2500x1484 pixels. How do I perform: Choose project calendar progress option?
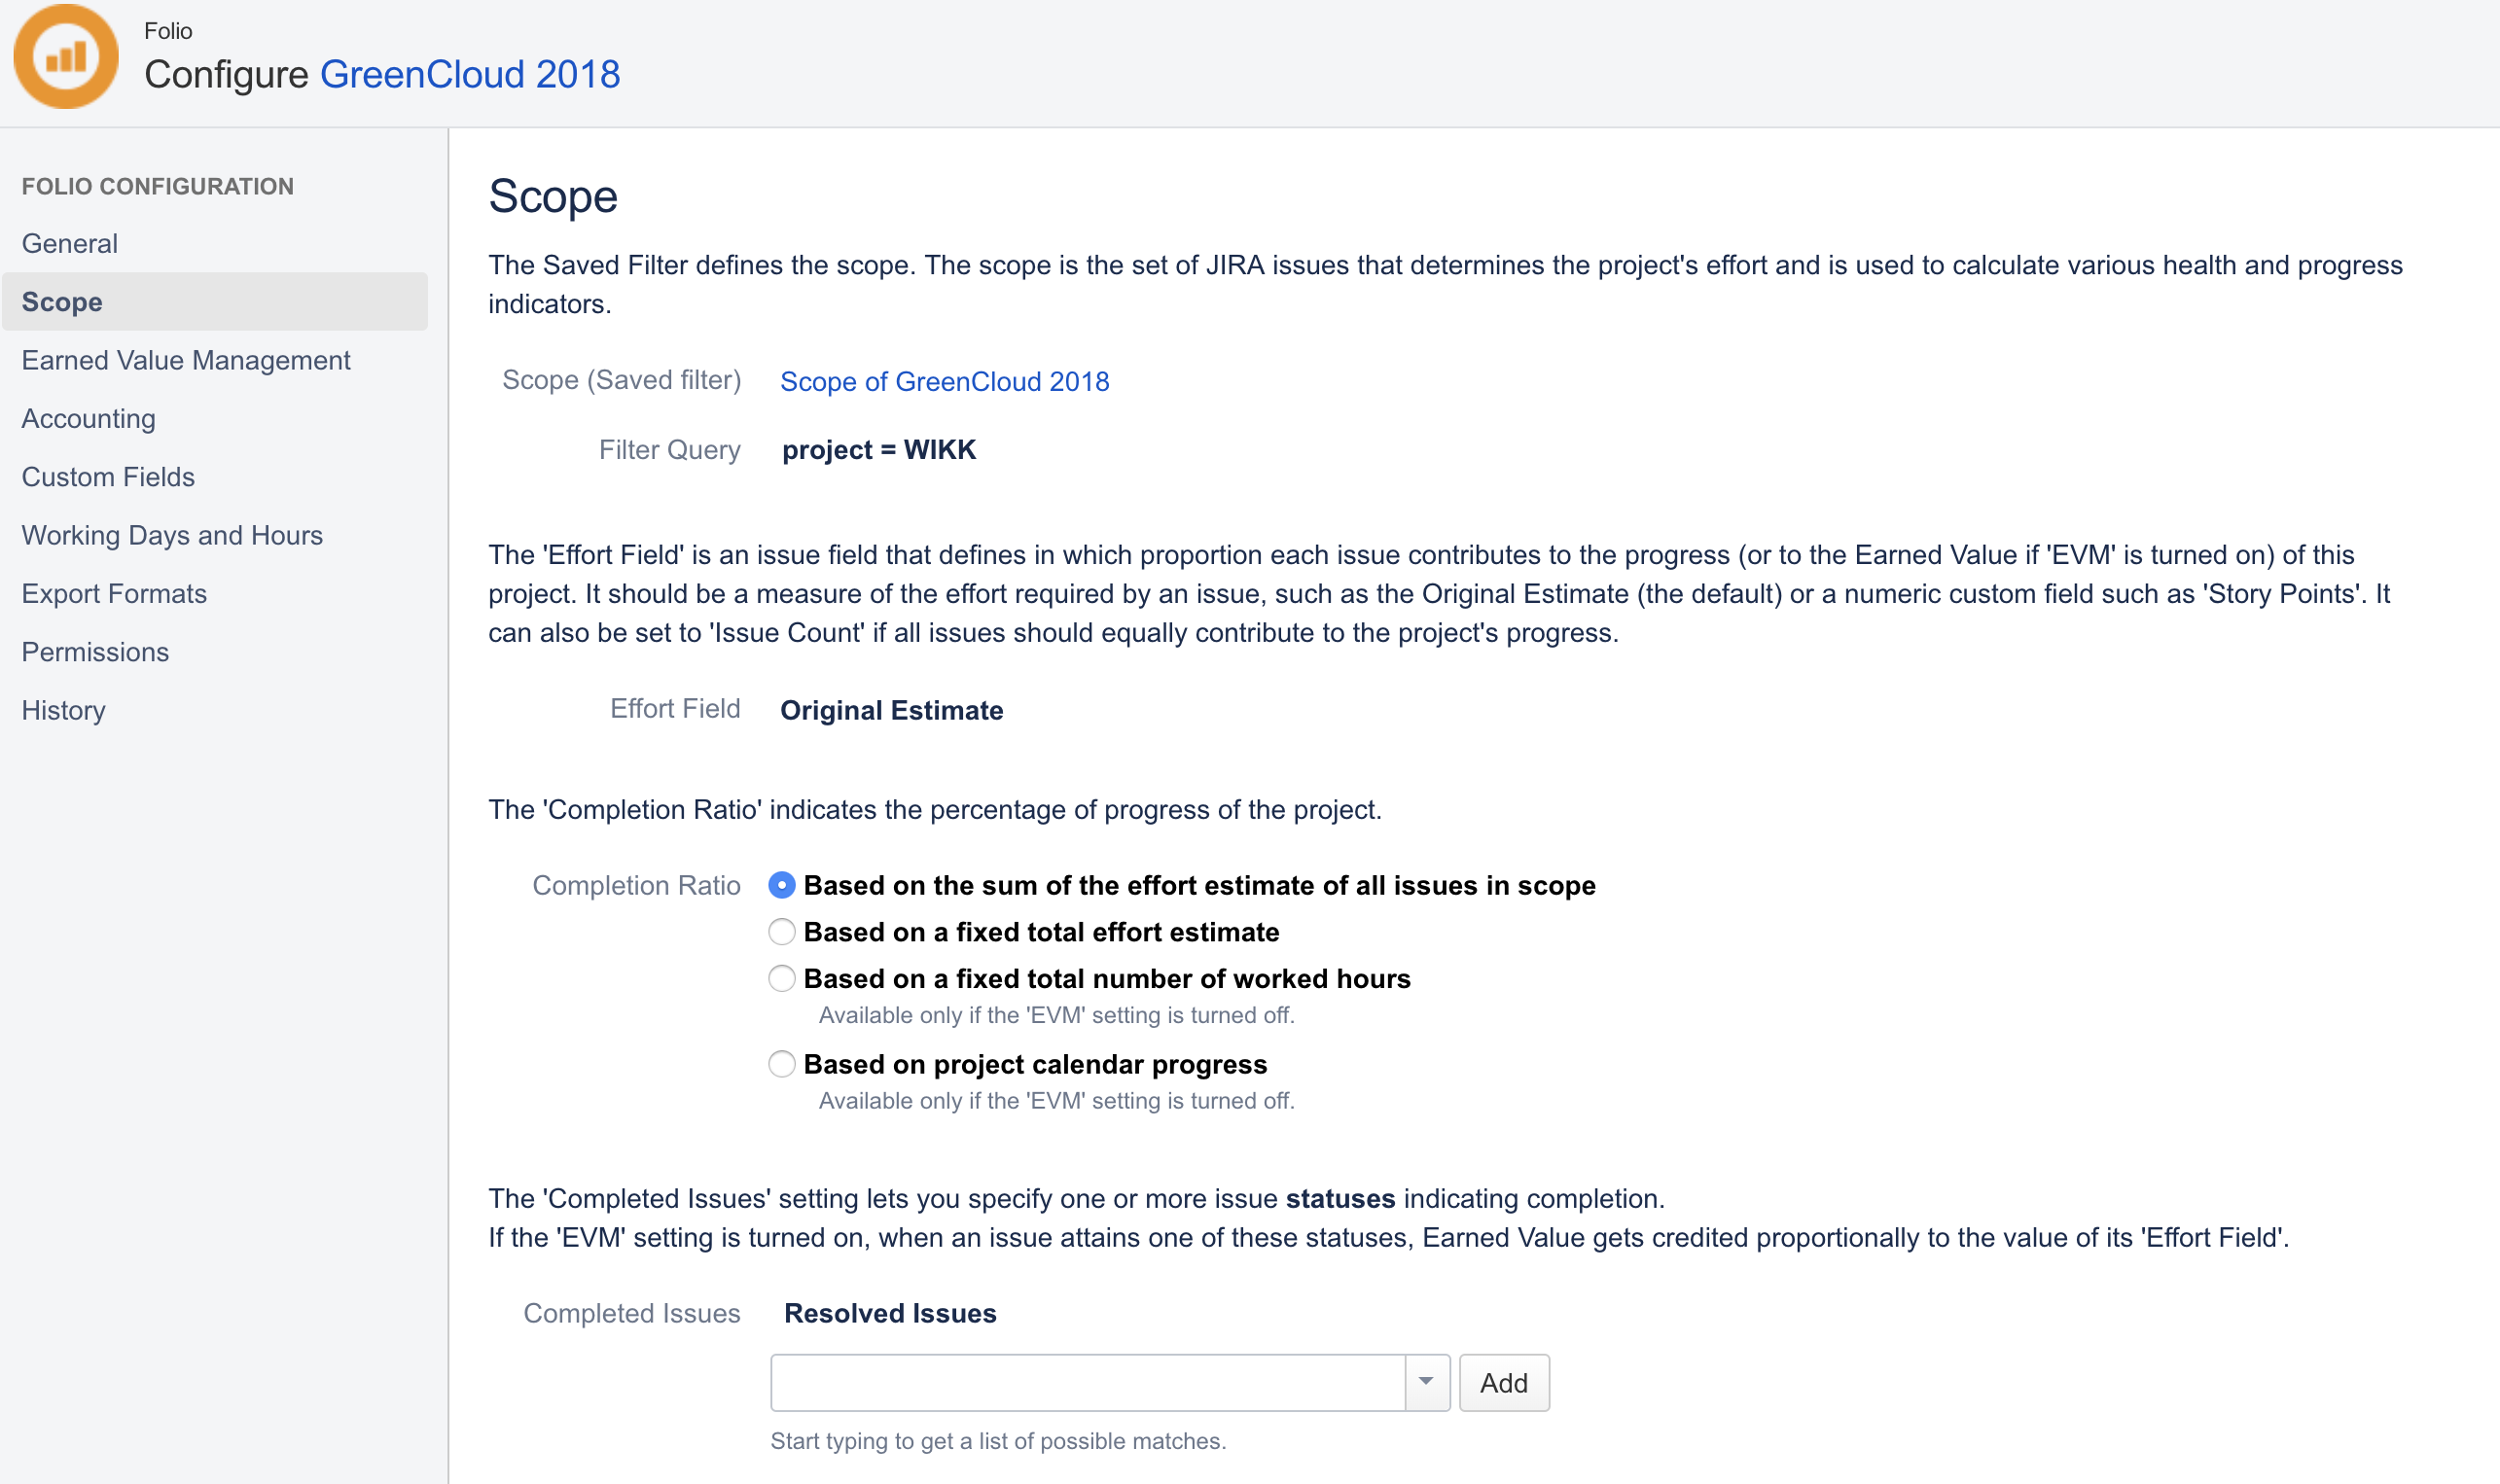point(782,1064)
